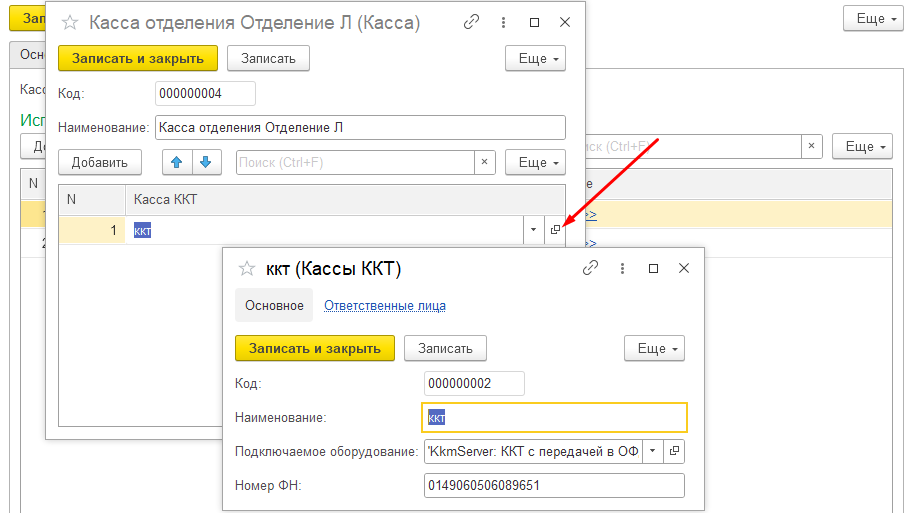Select the Основное tab in ккт window
The image size is (918, 513).
(x=274, y=306)
